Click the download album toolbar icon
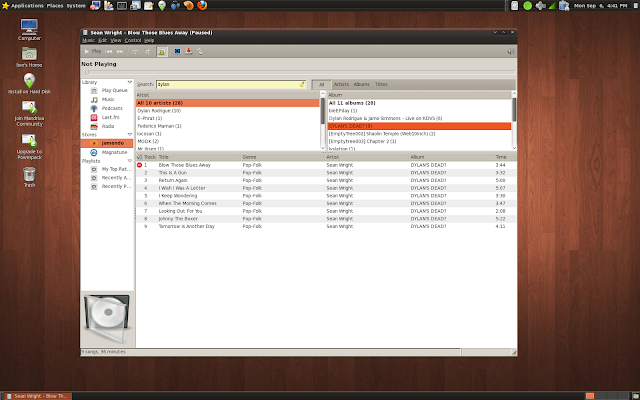Image resolution: width=640 pixels, height=400 pixels. click(189, 51)
